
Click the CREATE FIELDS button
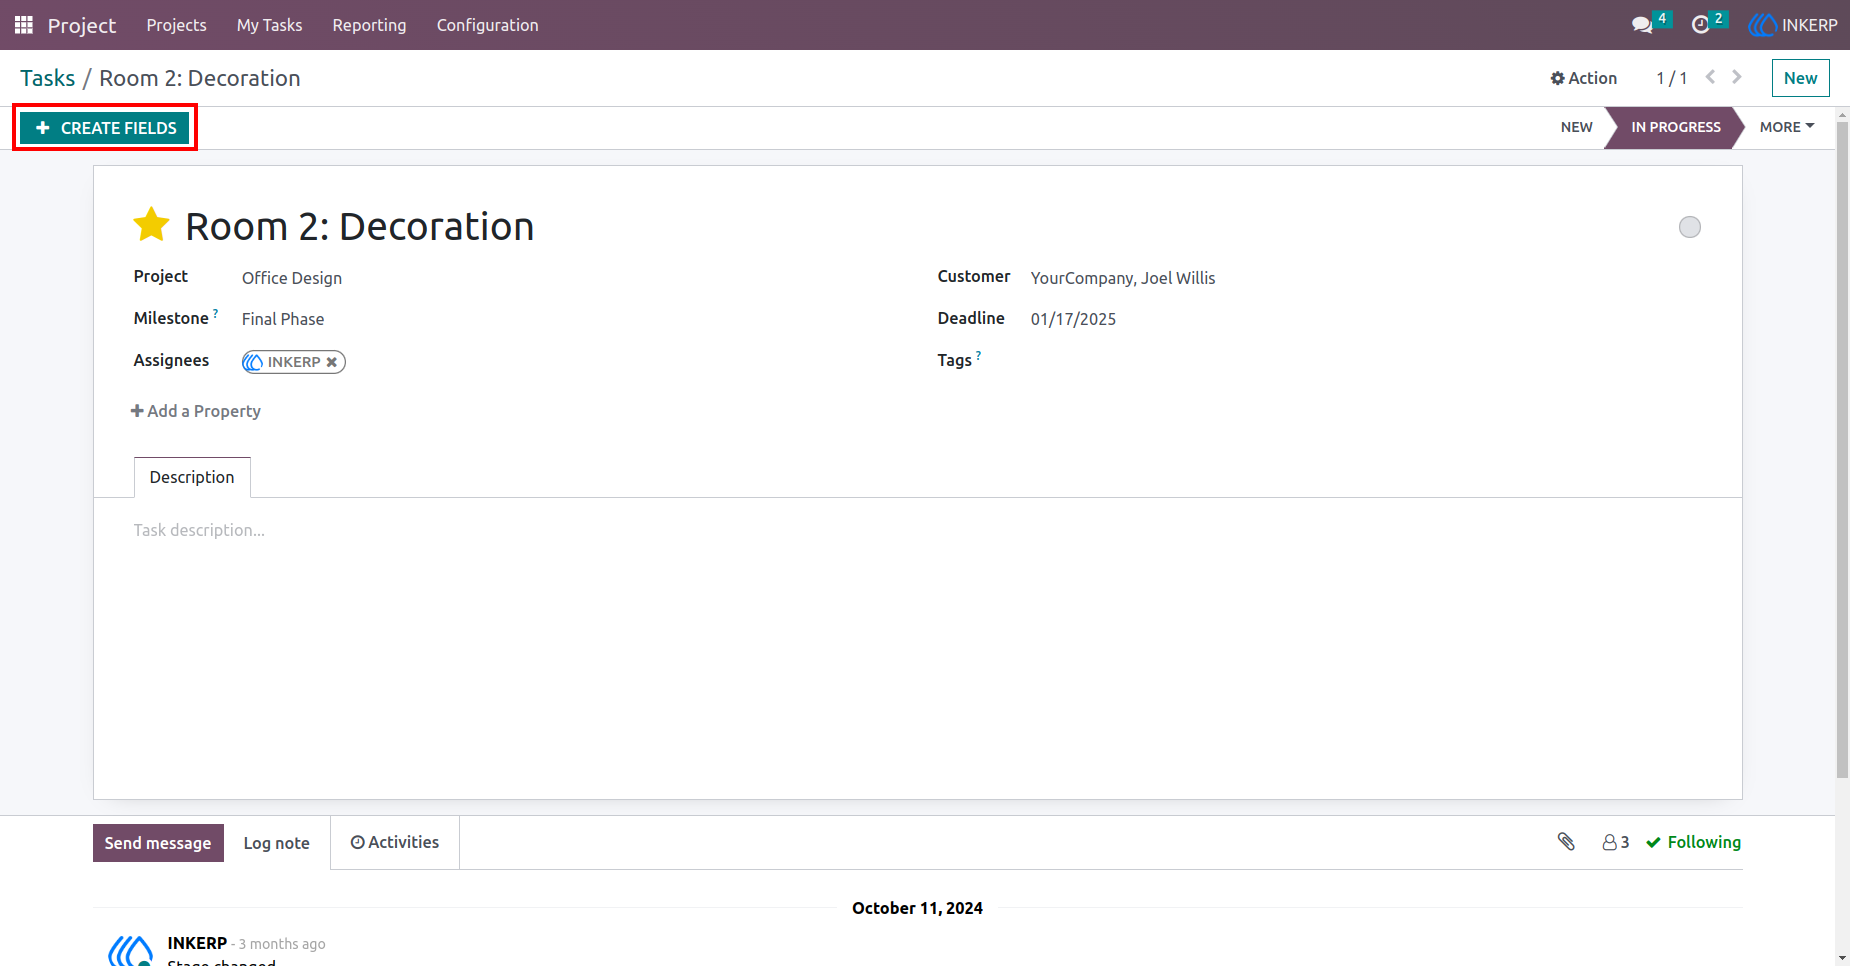click(105, 128)
